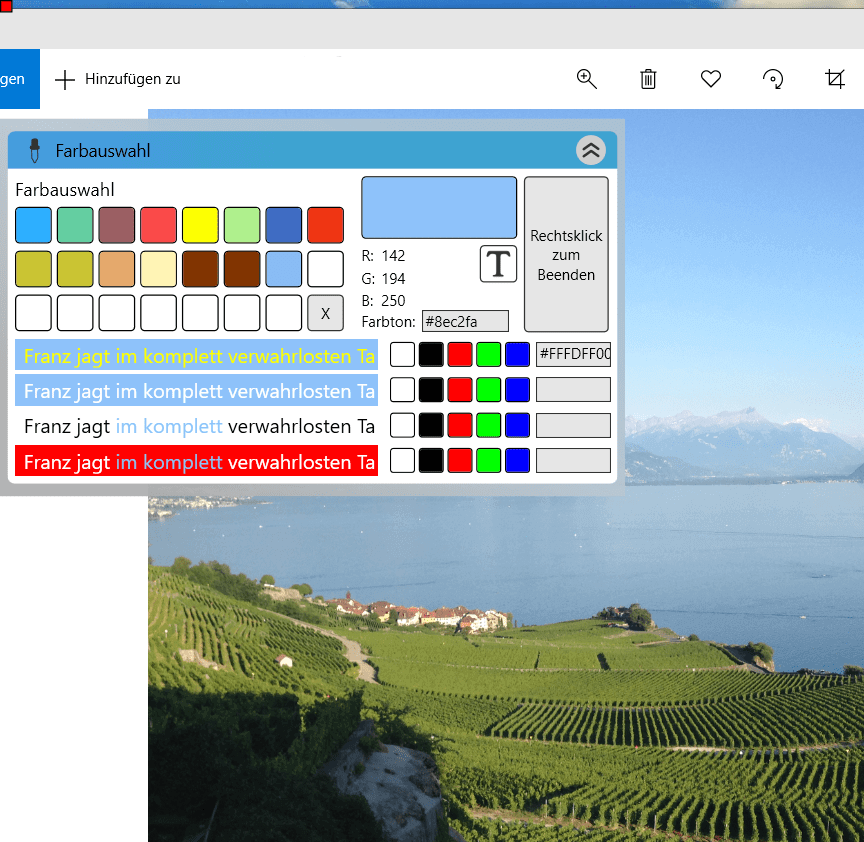Select the peach orange palette swatch
The height and width of the screenshot is (842, 864).
pyautogui.click(x=117, y=269)
